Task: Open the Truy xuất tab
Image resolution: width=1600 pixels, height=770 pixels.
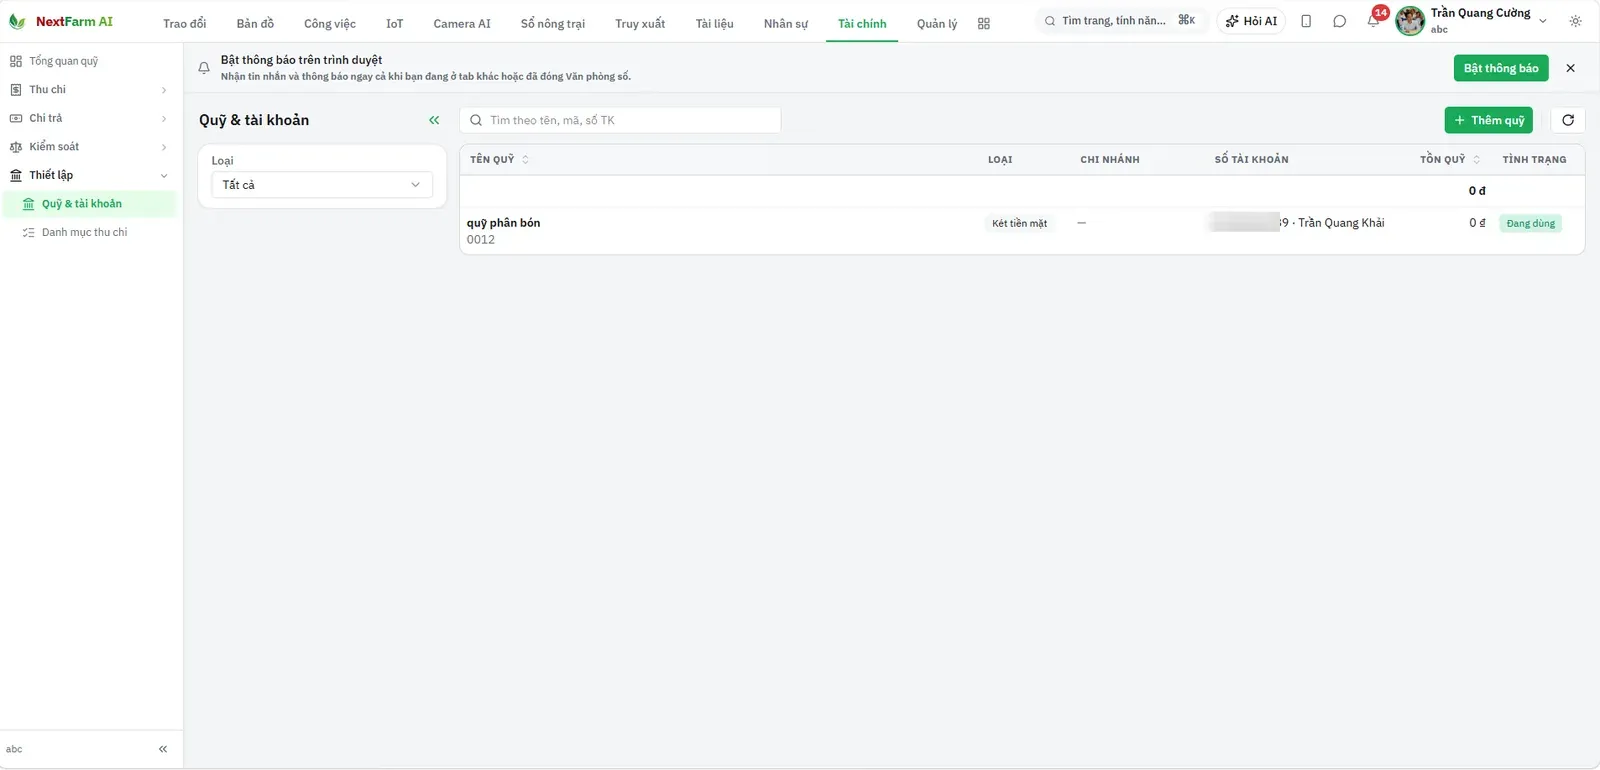Action: click(640, 23)
